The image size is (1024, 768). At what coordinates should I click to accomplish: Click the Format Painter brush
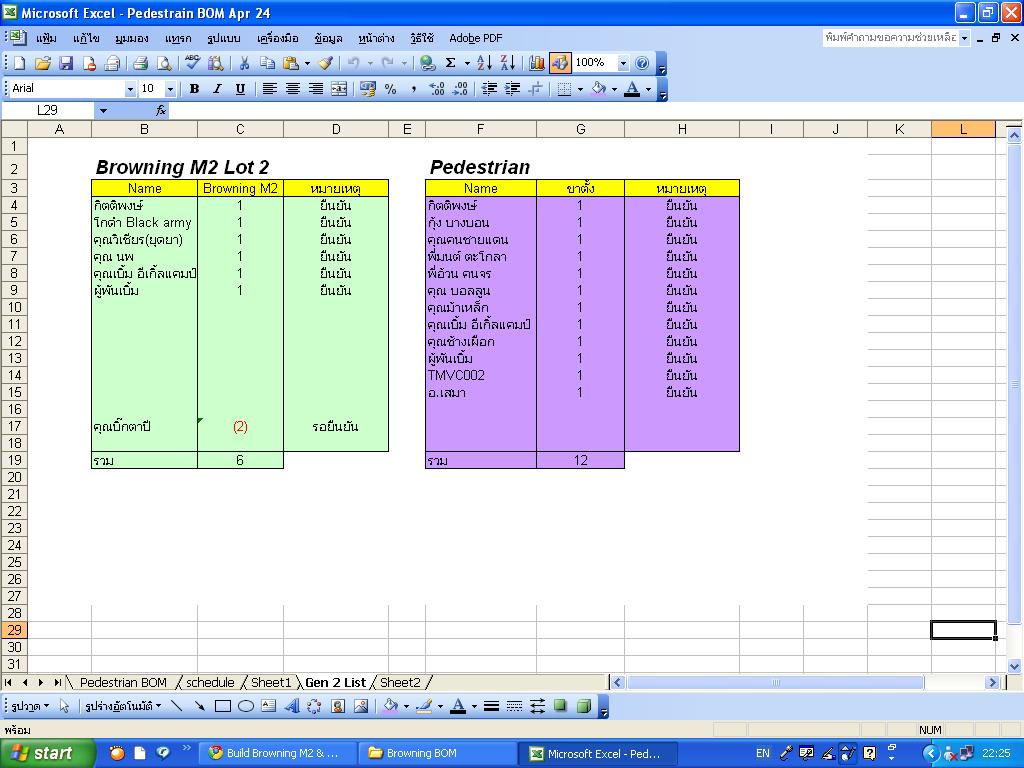[x=326, y=63]
